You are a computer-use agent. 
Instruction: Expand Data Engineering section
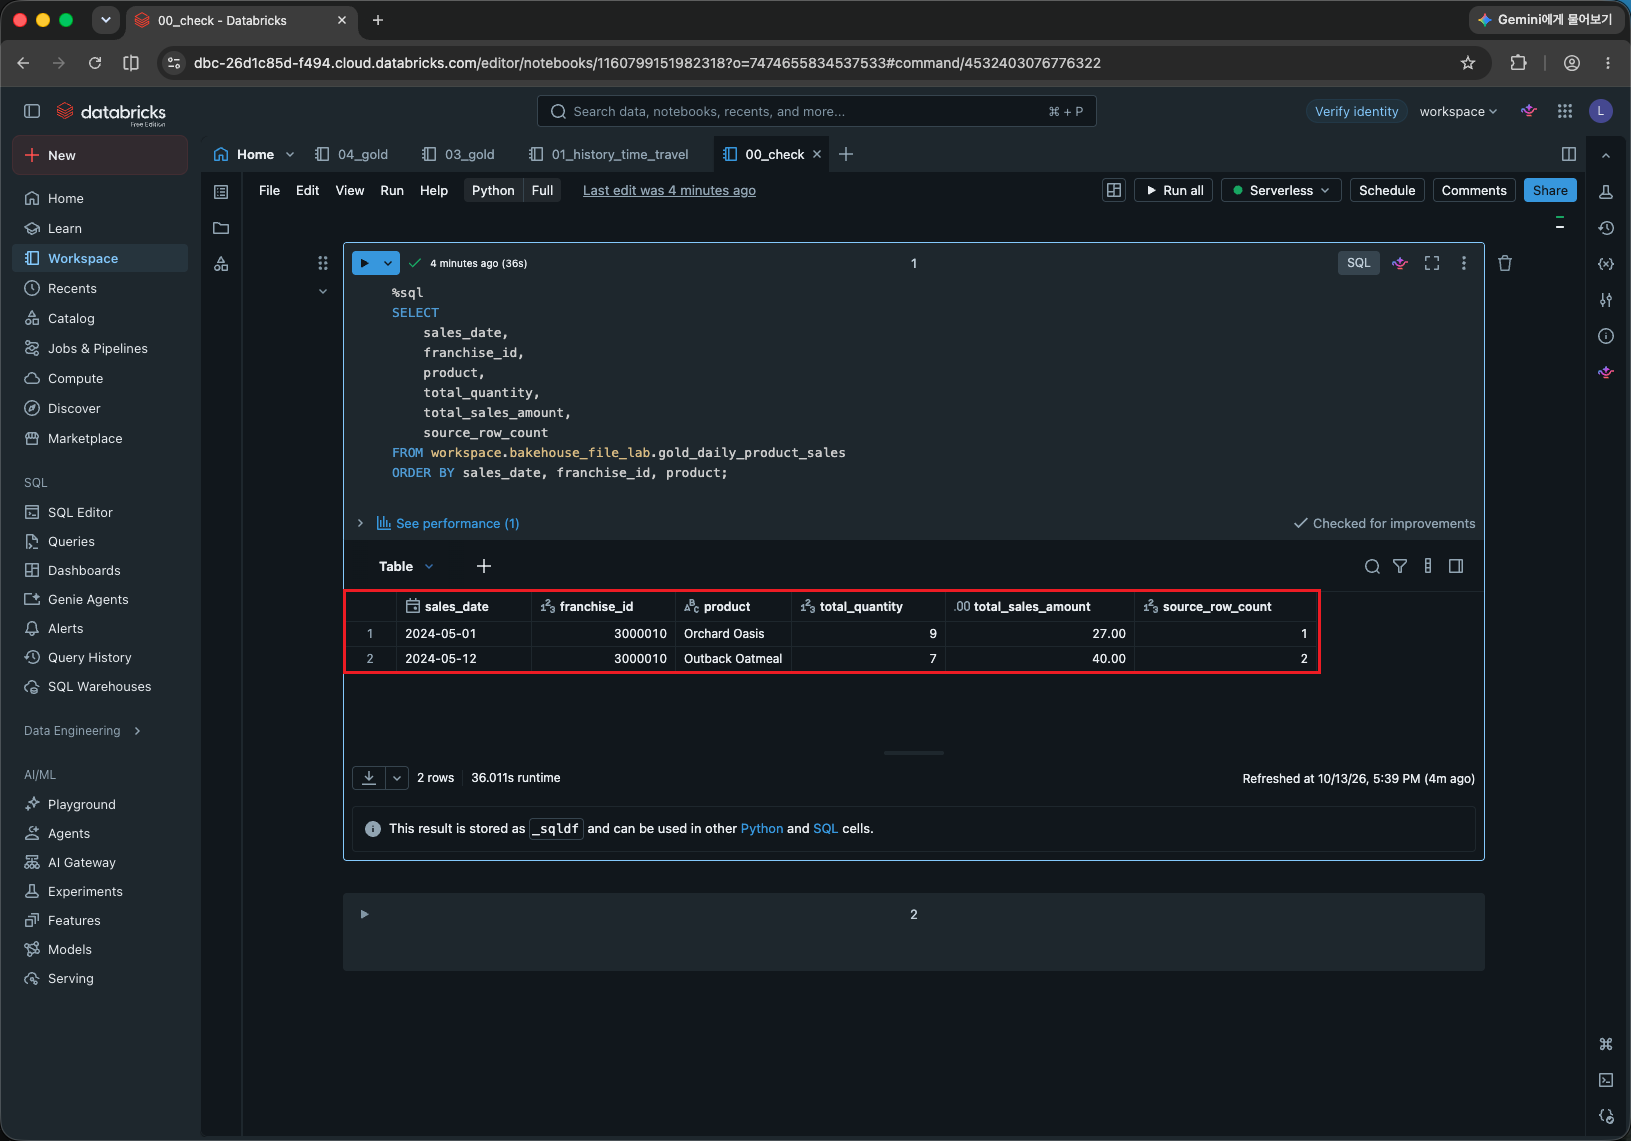(82, 731)
